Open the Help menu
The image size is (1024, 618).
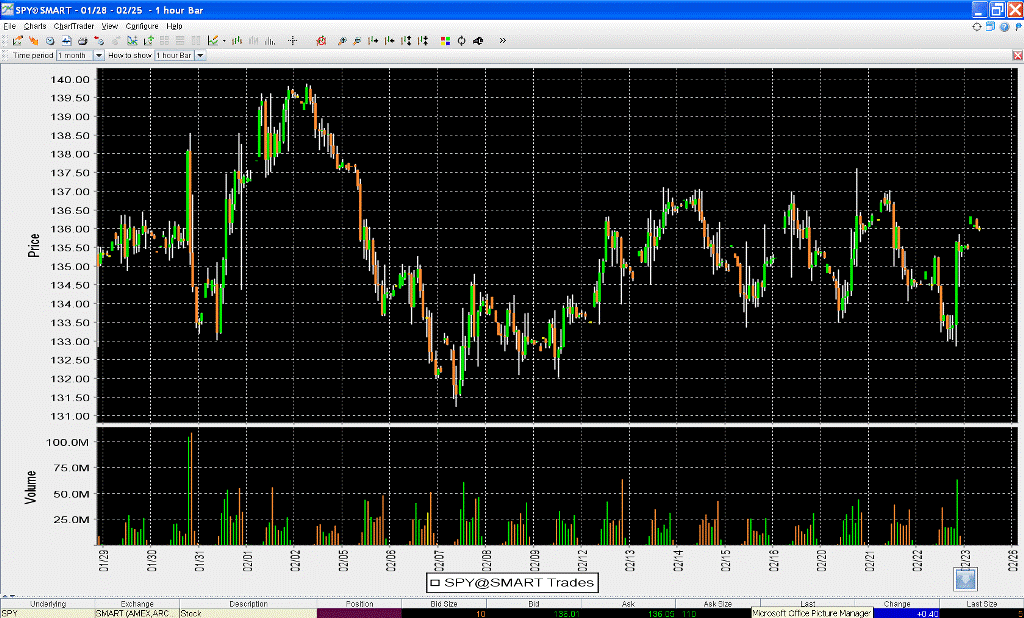(x=174, y=26)
